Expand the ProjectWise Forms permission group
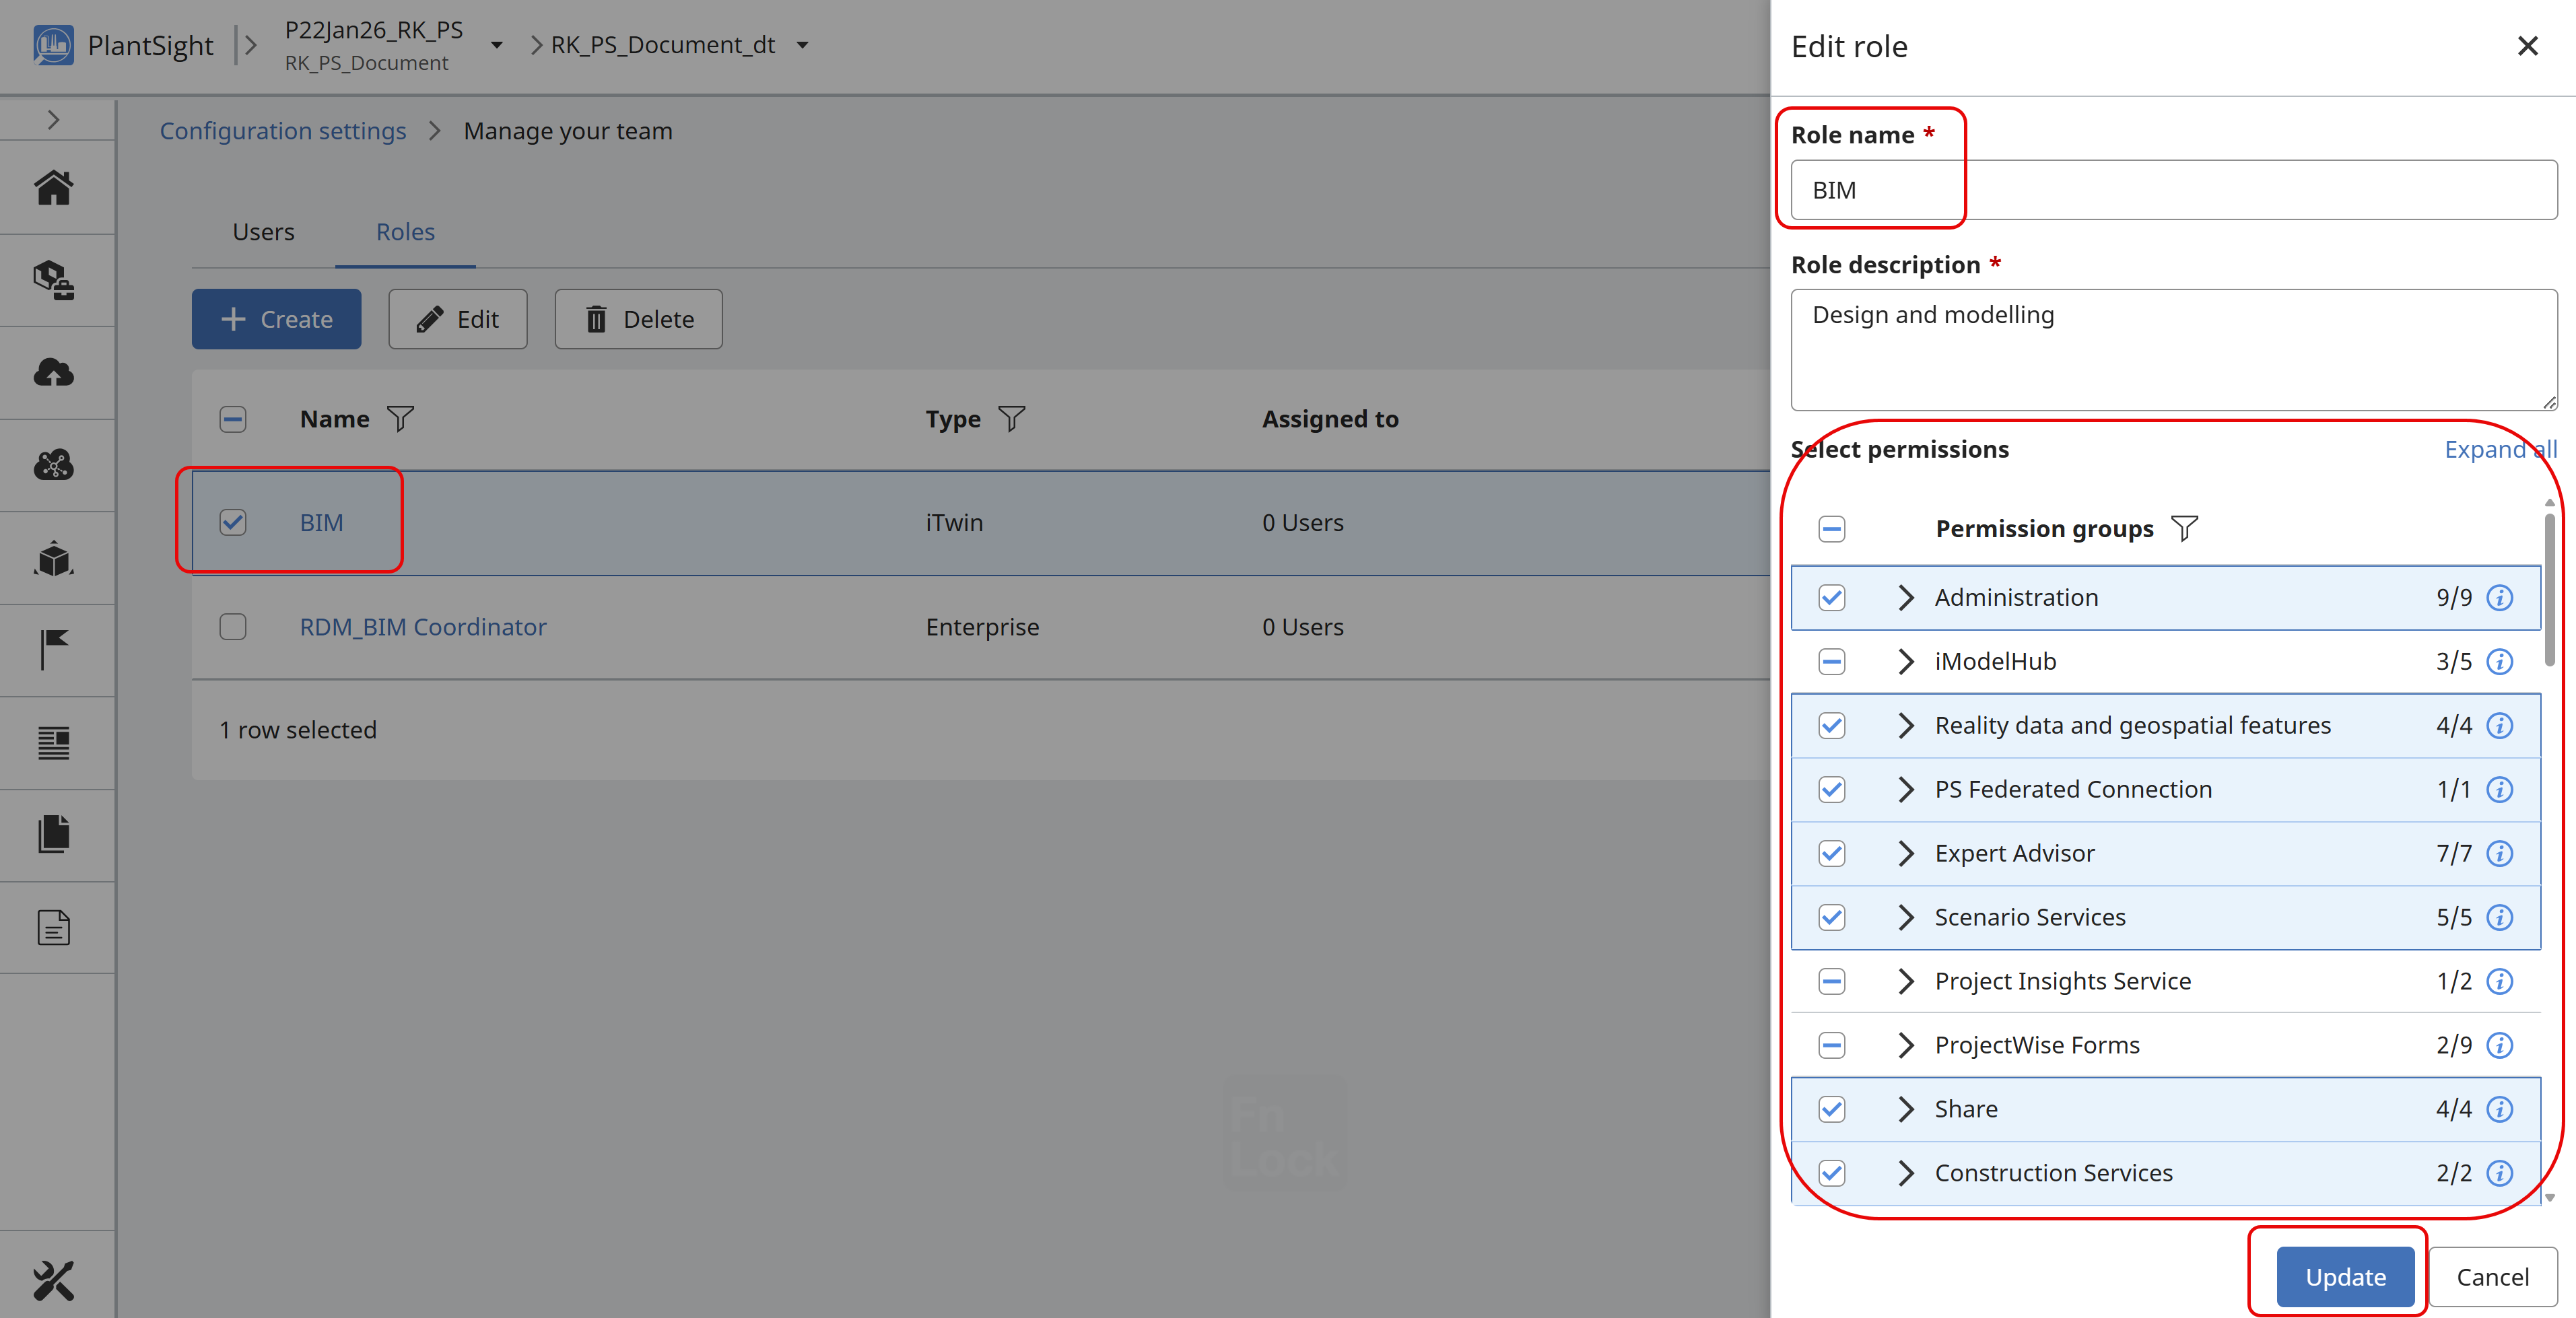Image resolution: width=2576 pixels, height=1318 pixels. (1905, 1045)
